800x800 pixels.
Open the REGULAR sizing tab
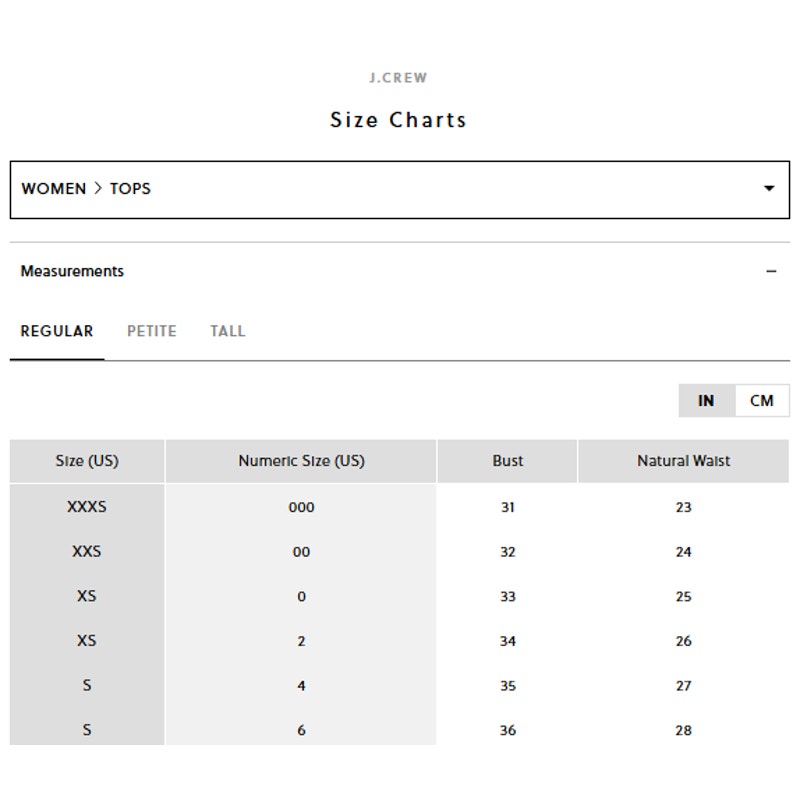57,331
